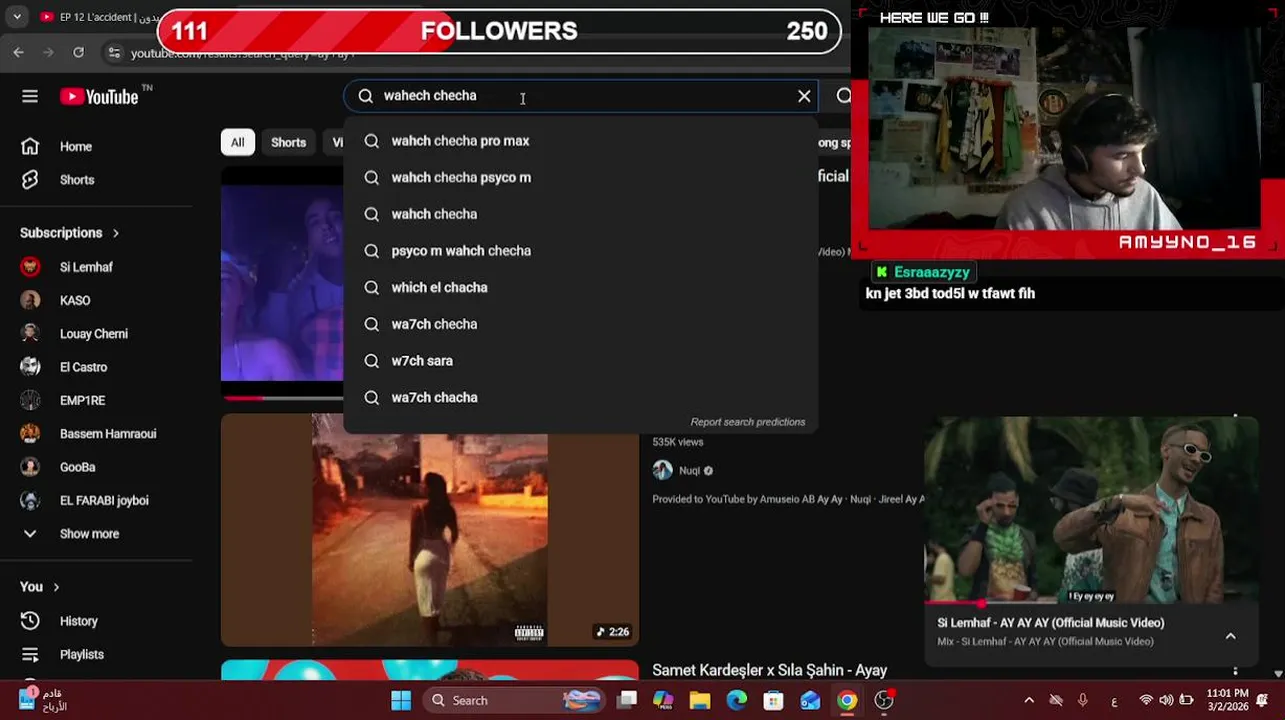1285x720 pixels.
Task: Open Microsoft Edge from the taskbar
Action: click(737, 700)
